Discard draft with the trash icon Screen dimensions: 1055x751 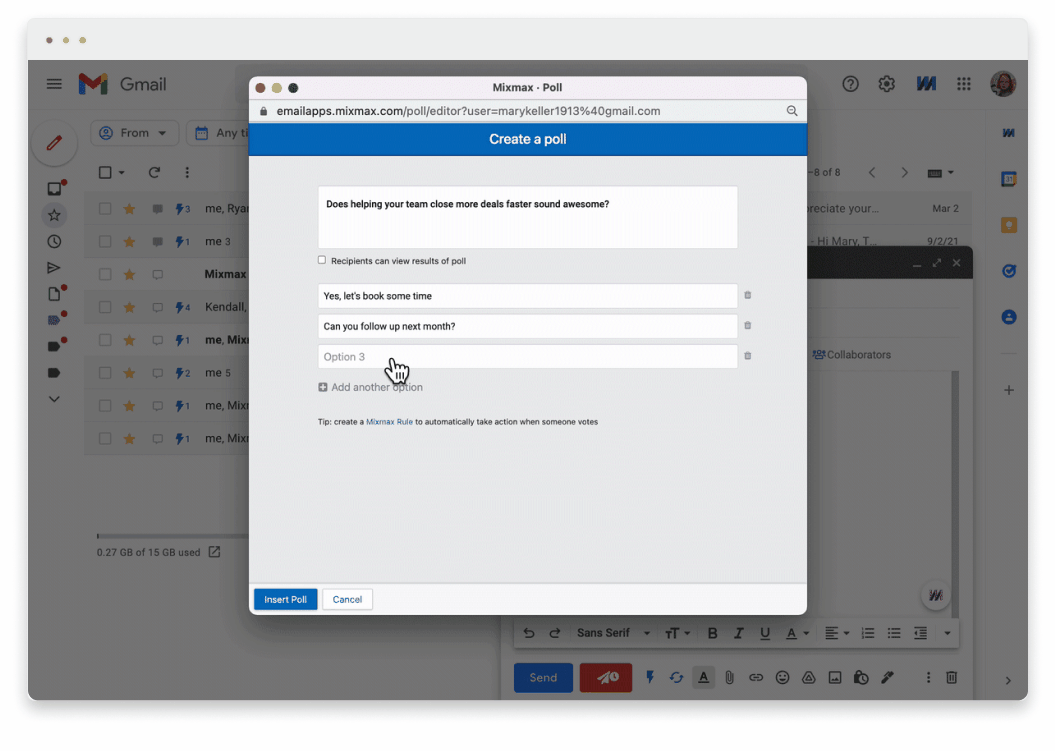[951, 678]
